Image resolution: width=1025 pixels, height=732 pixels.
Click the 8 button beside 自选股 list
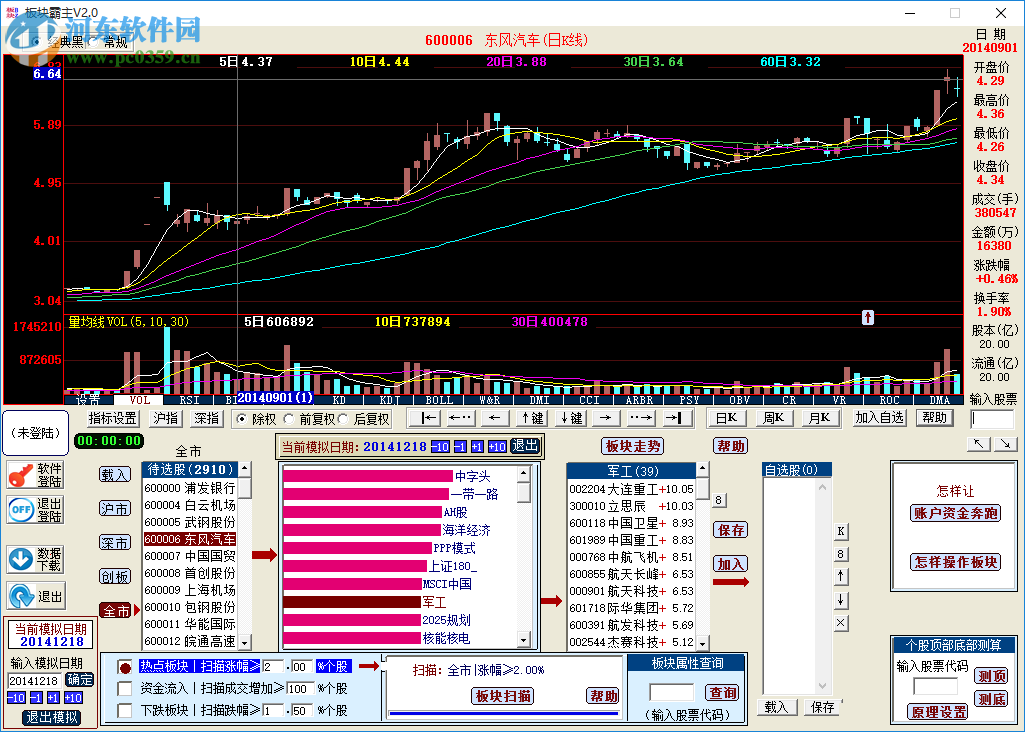pyautogui.click(x=841, y=554)
